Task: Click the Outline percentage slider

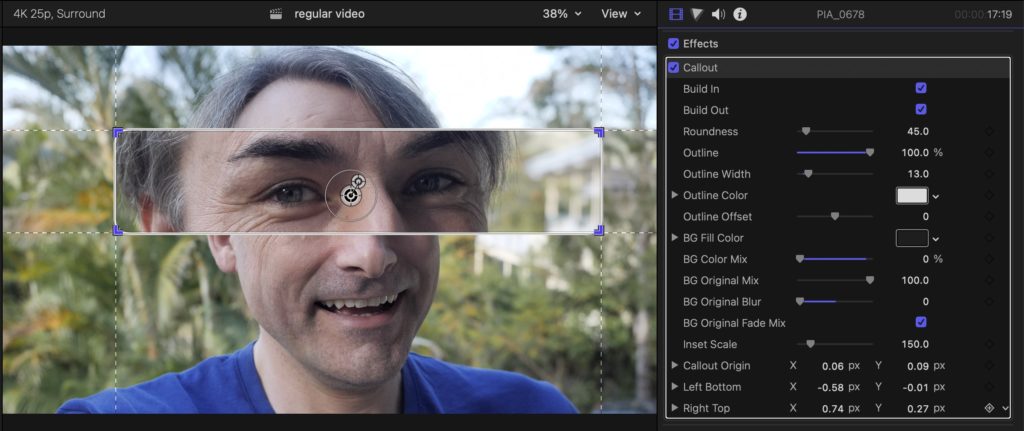Action: click(835, 153)
